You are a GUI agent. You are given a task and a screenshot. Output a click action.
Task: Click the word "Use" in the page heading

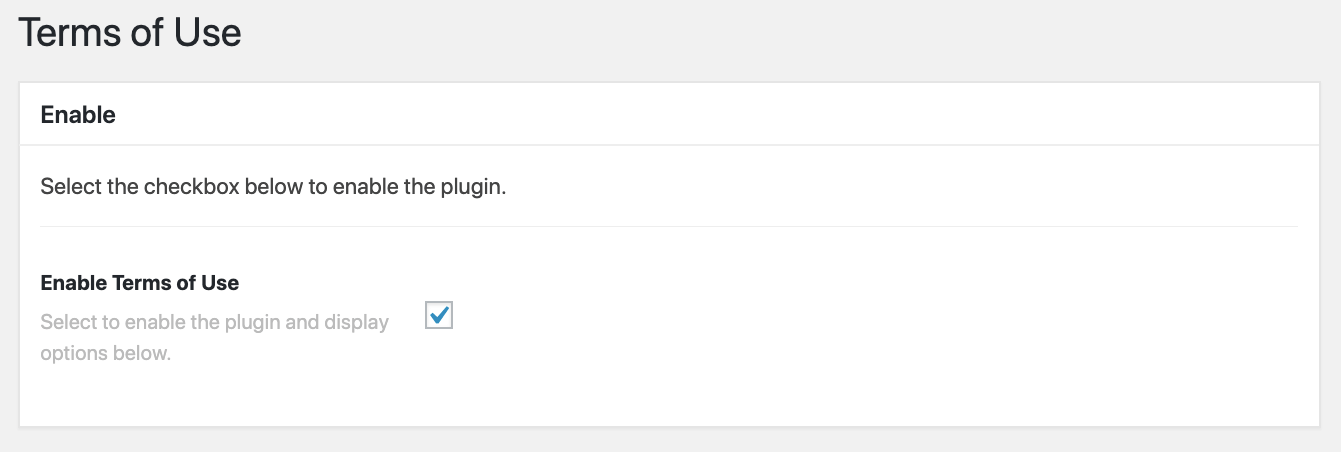point(209,34)
